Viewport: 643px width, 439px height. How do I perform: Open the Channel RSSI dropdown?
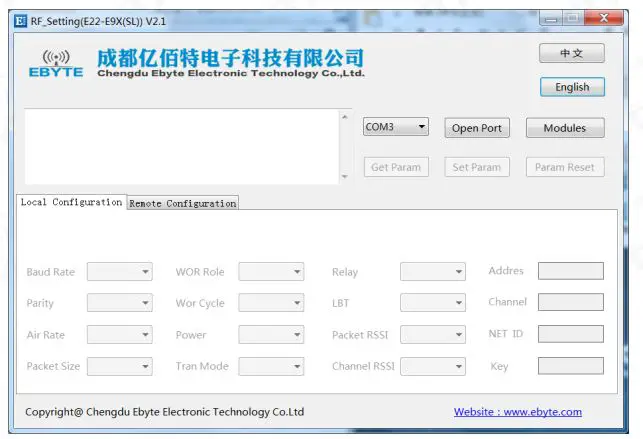(433, 366)
